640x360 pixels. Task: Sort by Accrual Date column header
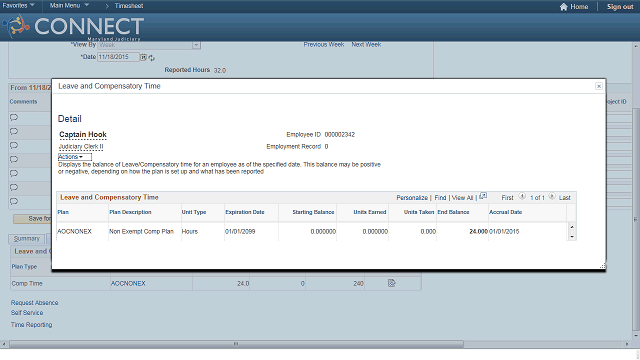point(505,212)
